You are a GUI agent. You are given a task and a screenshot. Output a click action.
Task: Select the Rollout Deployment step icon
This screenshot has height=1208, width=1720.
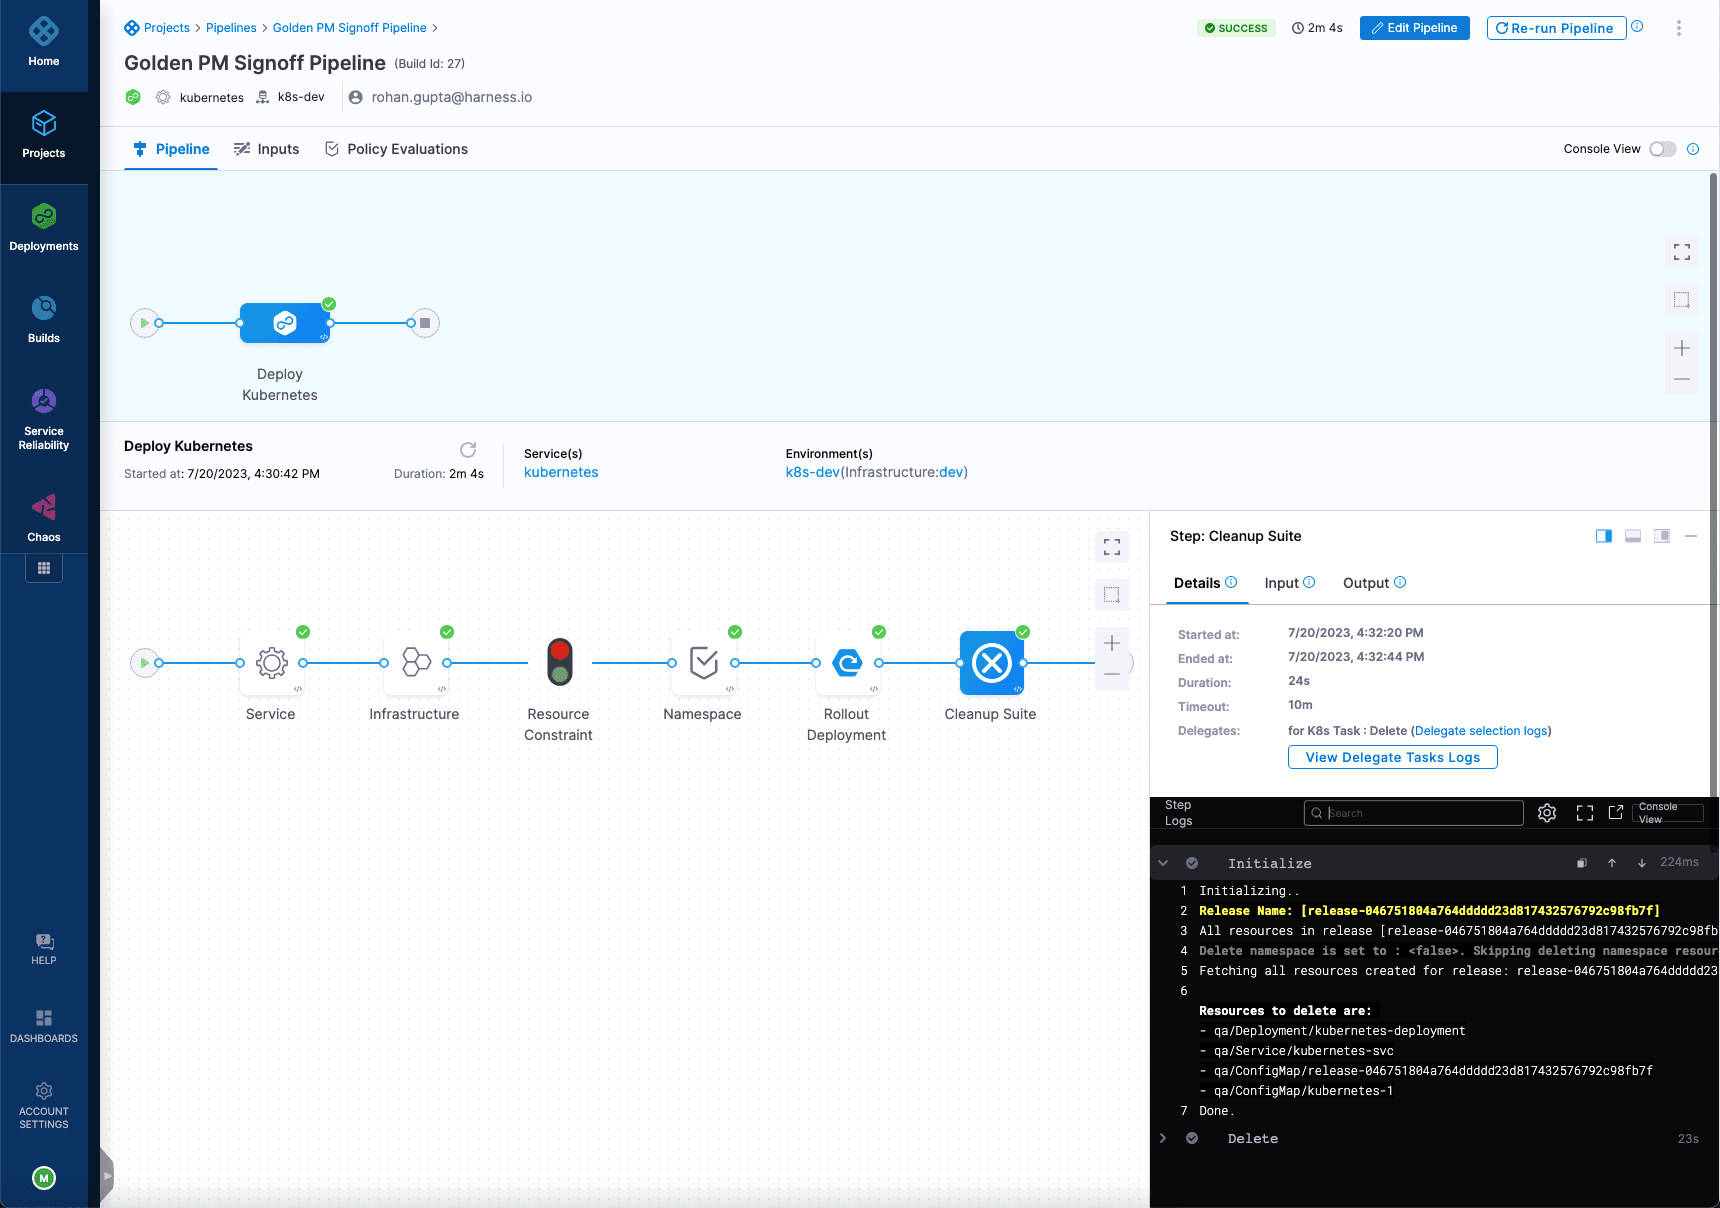click(x=846, y=662)
